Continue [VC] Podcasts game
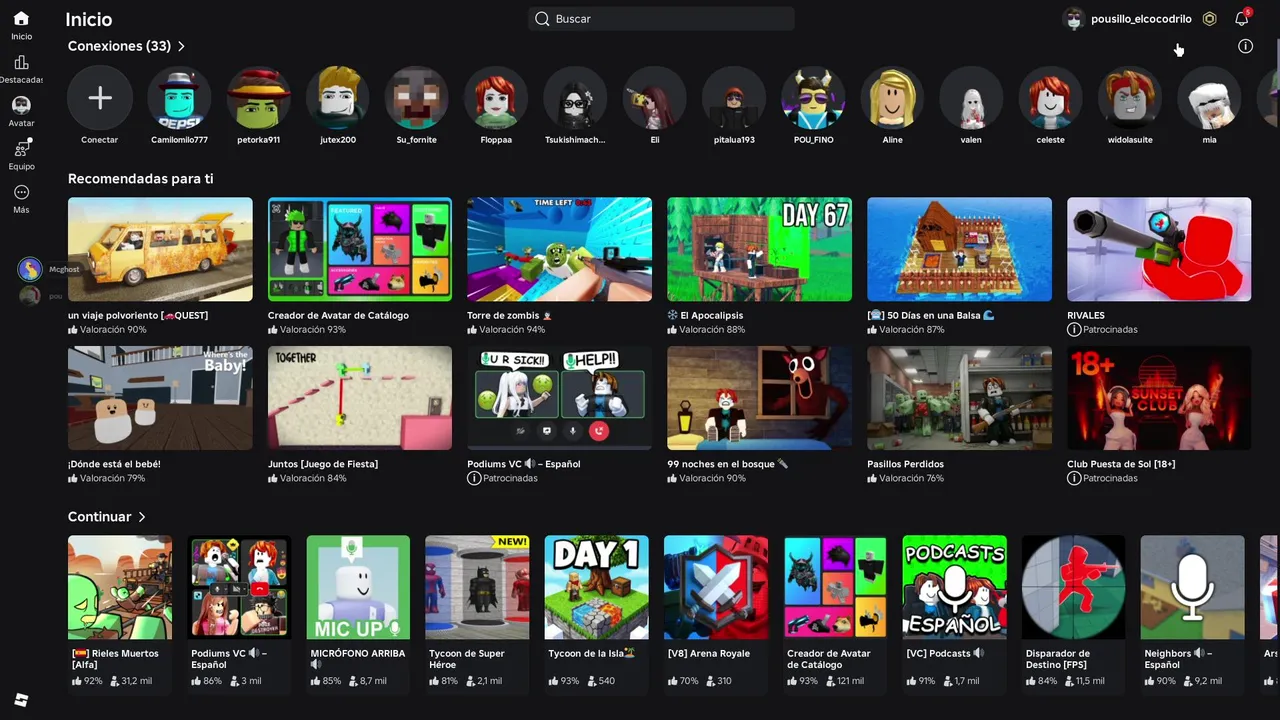Viewport: 1280px width, 720px height. pyautogui.click(x=954, y=587)
